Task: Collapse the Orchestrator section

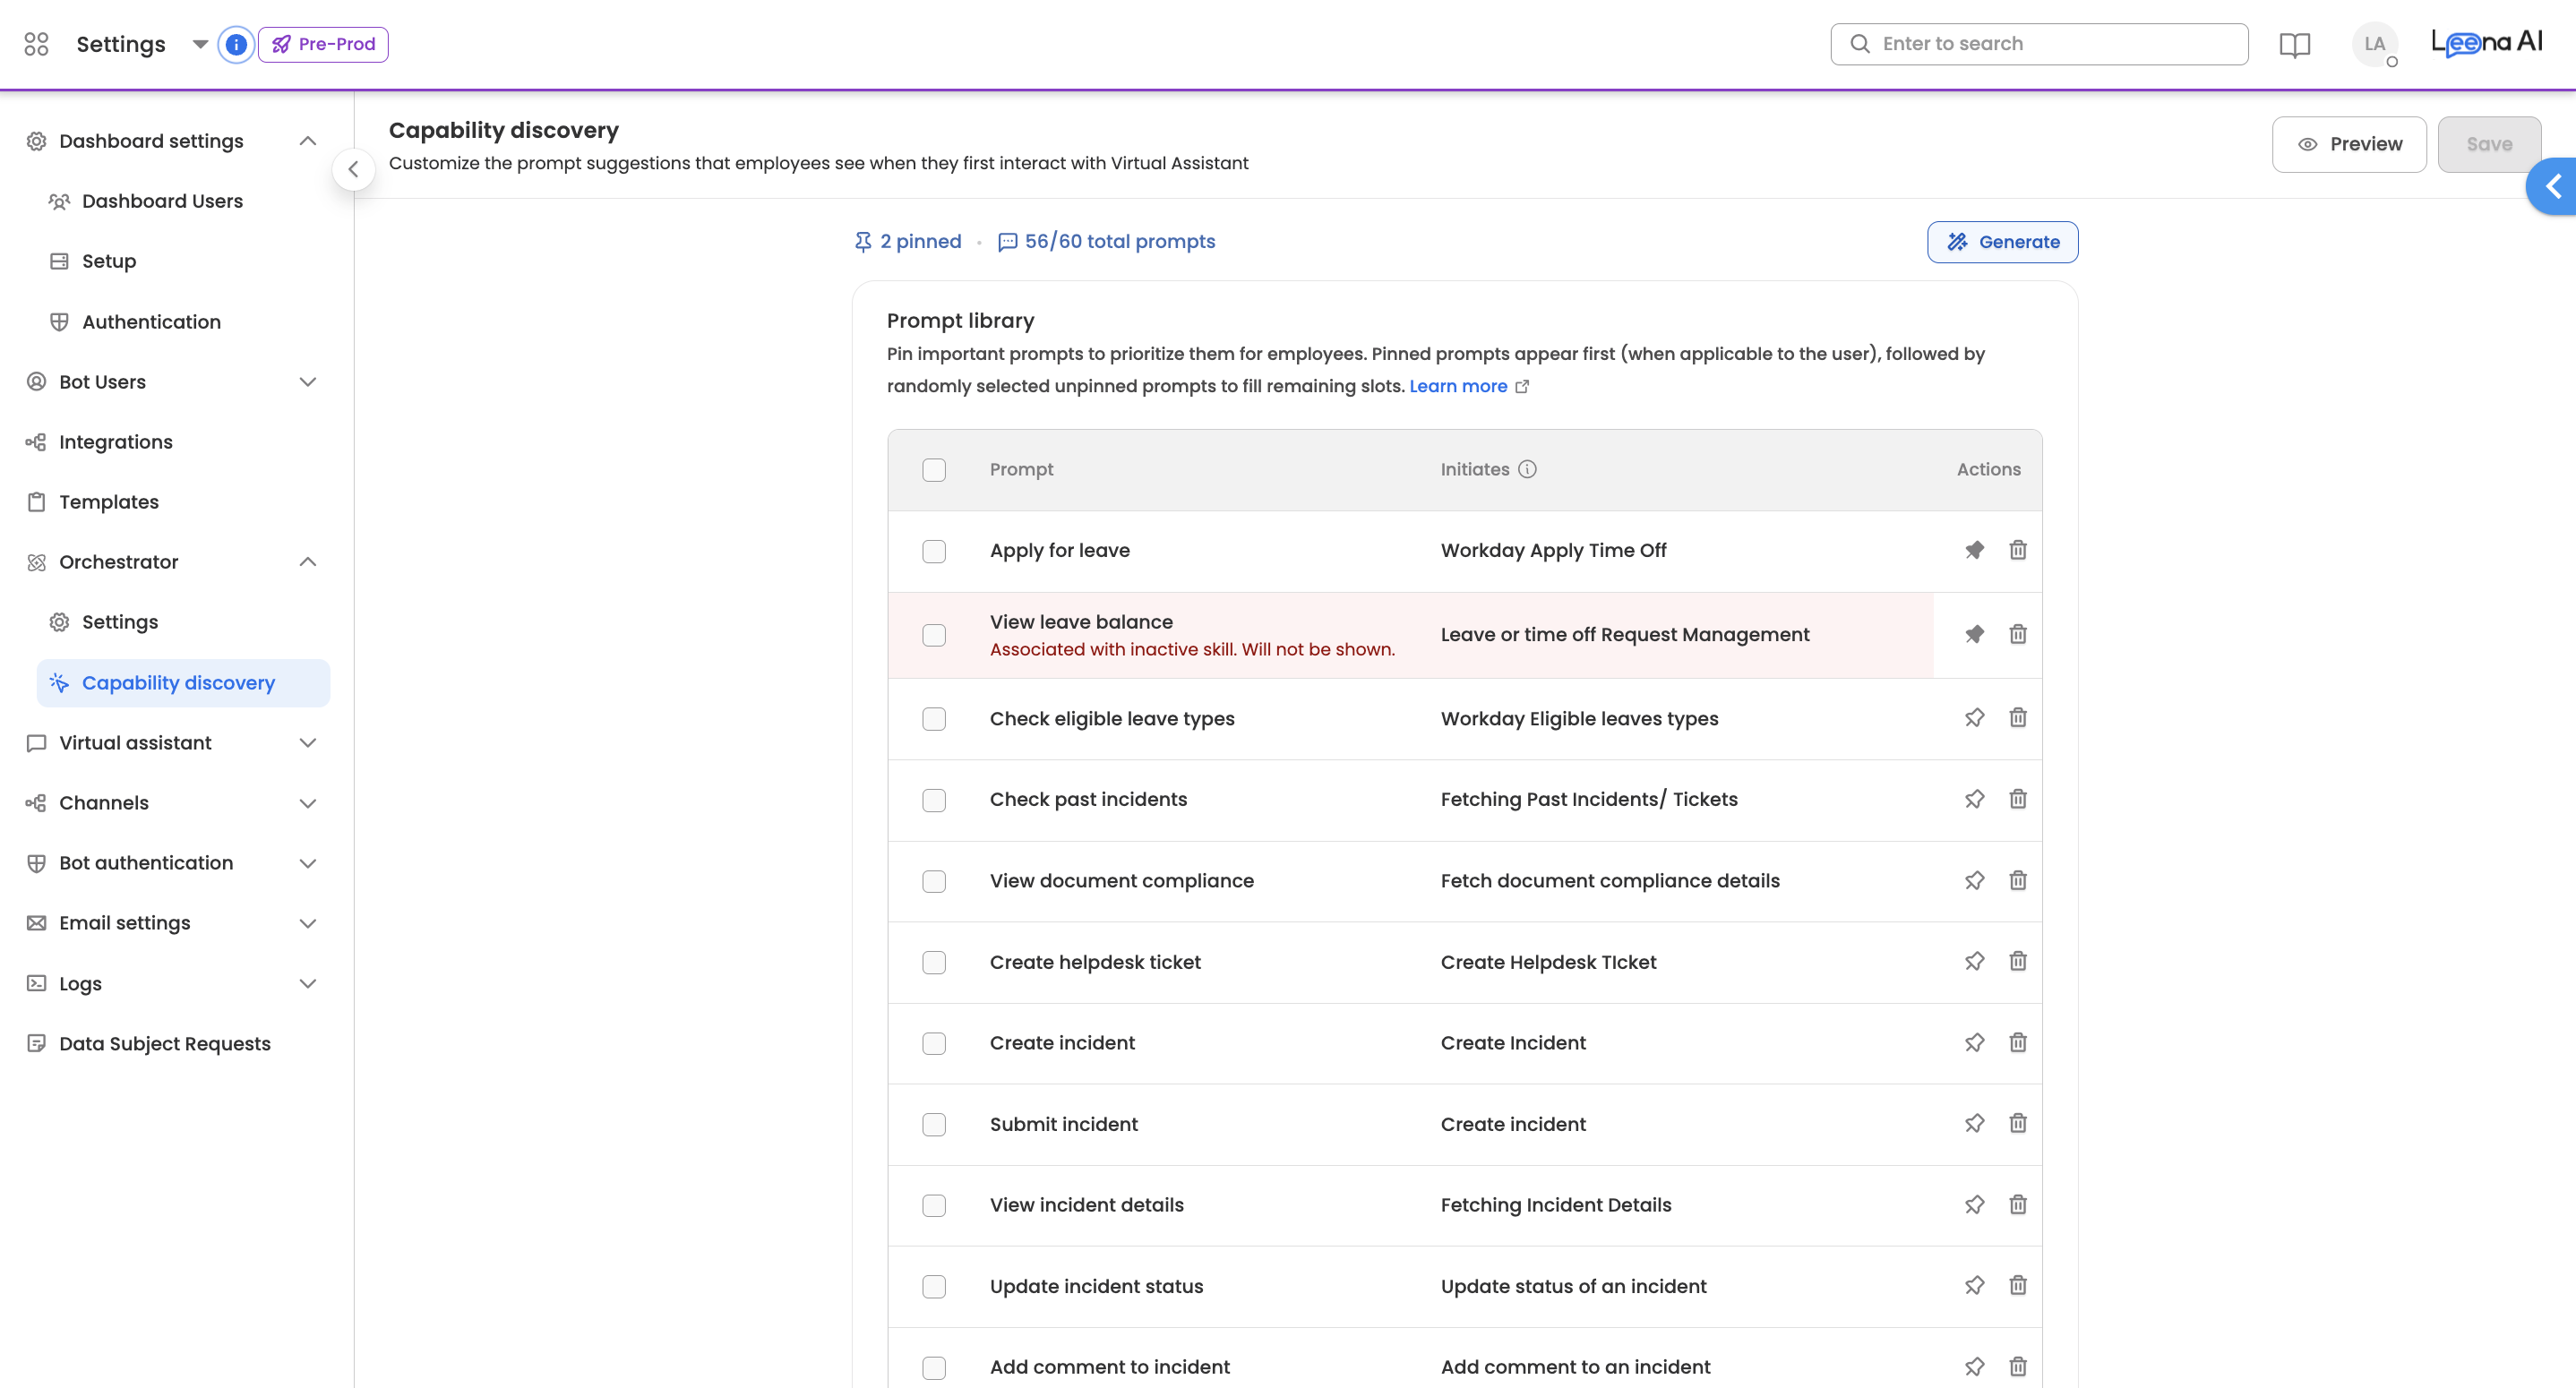Action: 307,562
